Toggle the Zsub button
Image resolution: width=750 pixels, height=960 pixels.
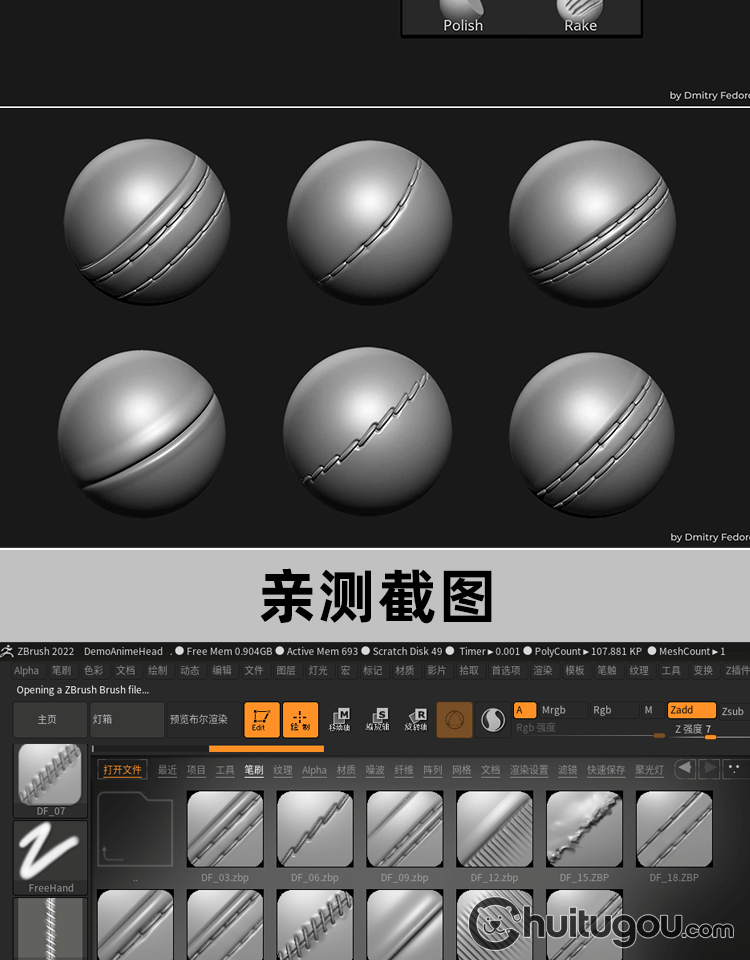pyautogui.click(x=733, y=710)
